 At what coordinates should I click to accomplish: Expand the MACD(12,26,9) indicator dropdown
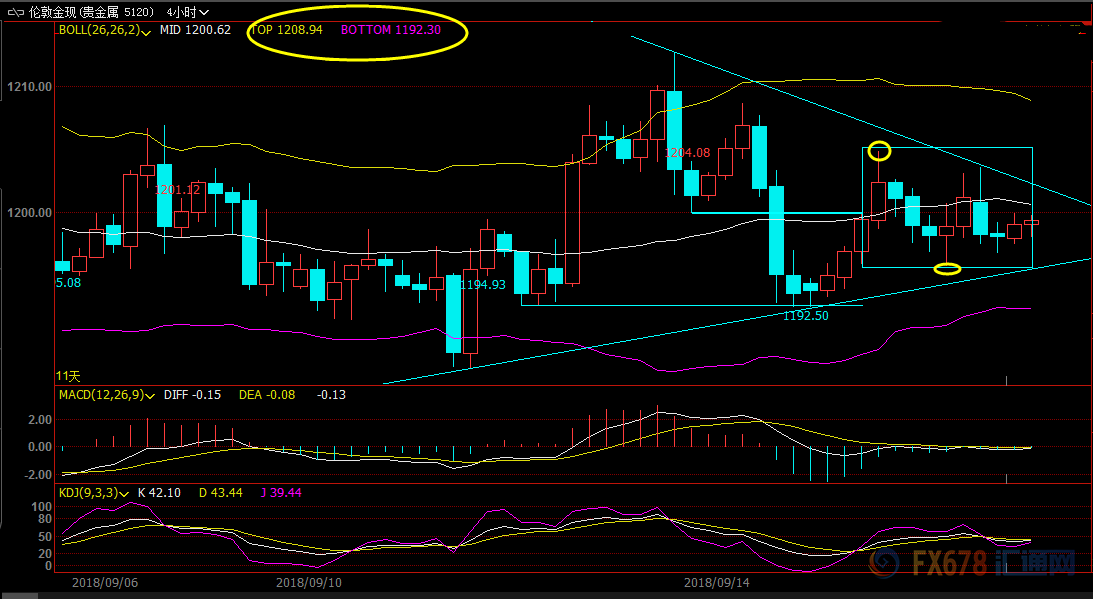[x=148, y=395]
